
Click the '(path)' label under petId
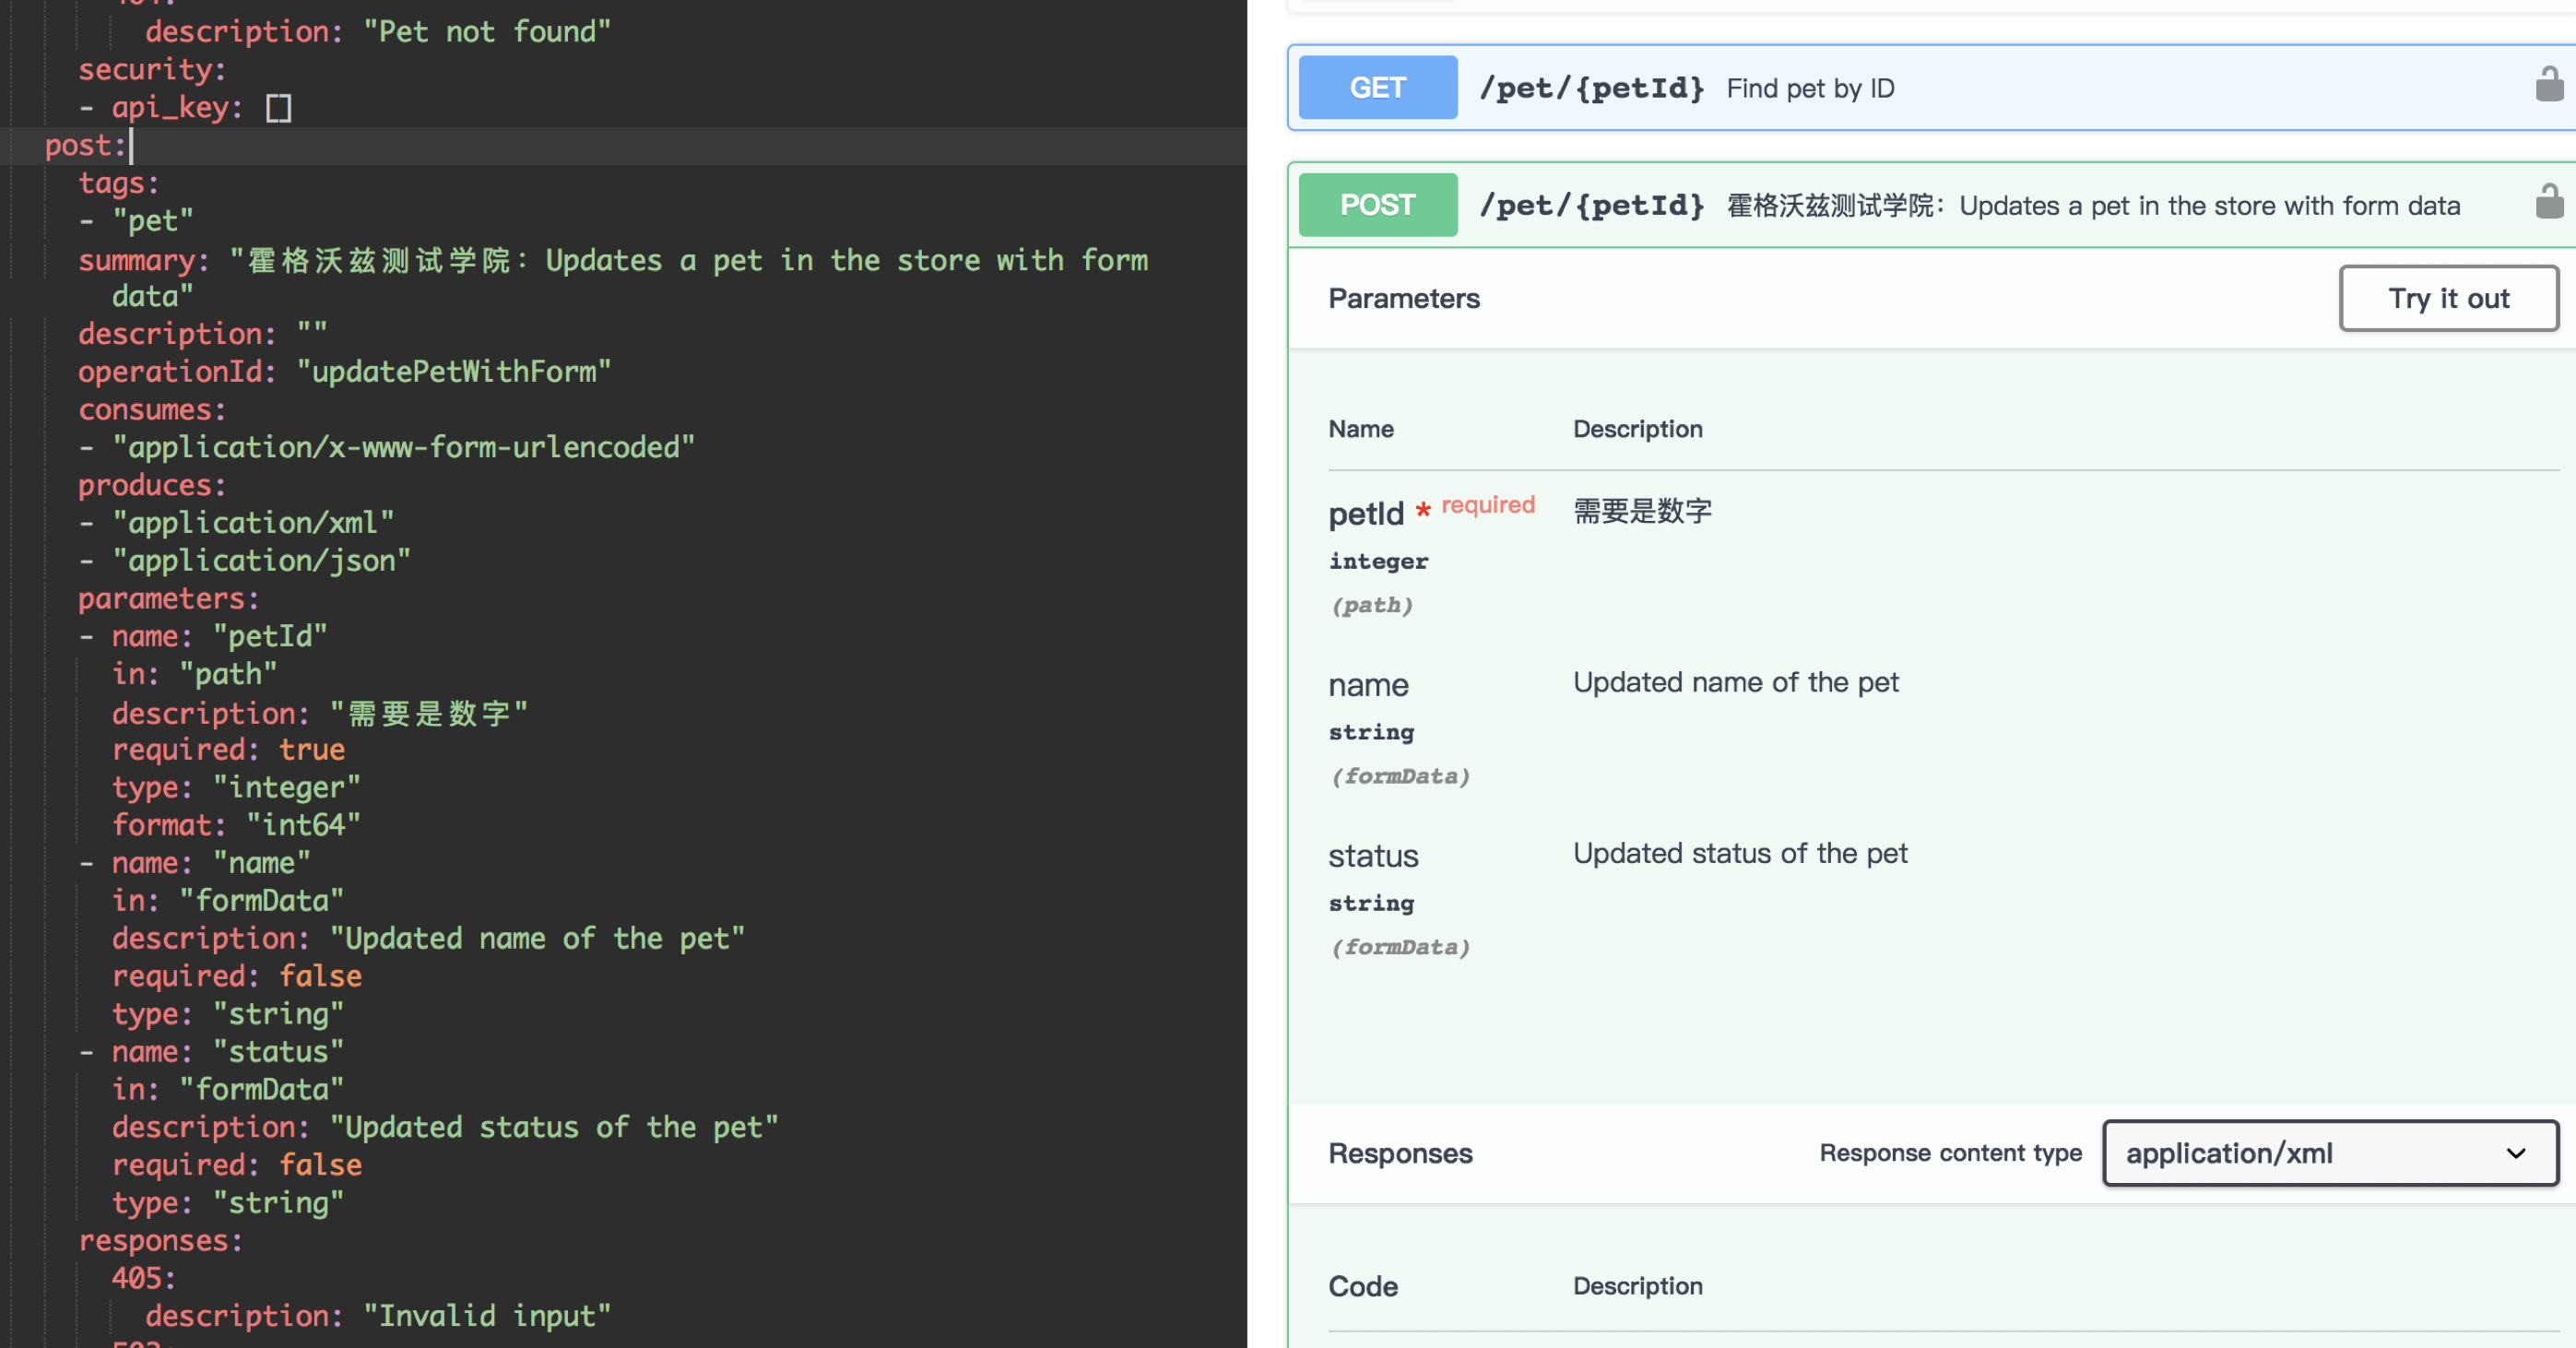[x=1371, y=605]
